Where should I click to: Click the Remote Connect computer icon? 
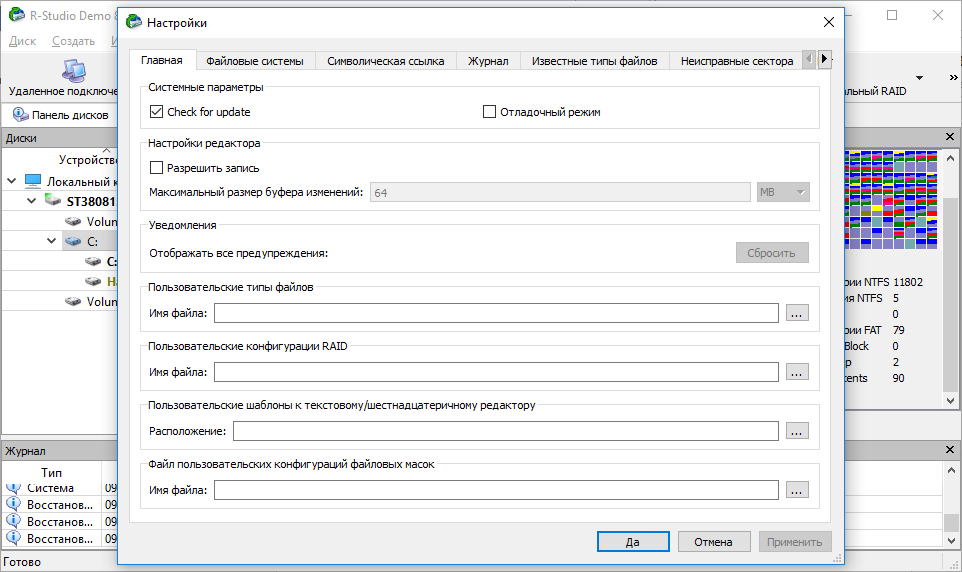[x=73, y=71]
